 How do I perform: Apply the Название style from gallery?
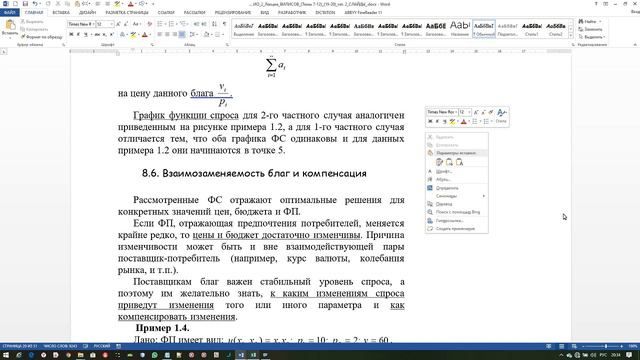point(460,29)
